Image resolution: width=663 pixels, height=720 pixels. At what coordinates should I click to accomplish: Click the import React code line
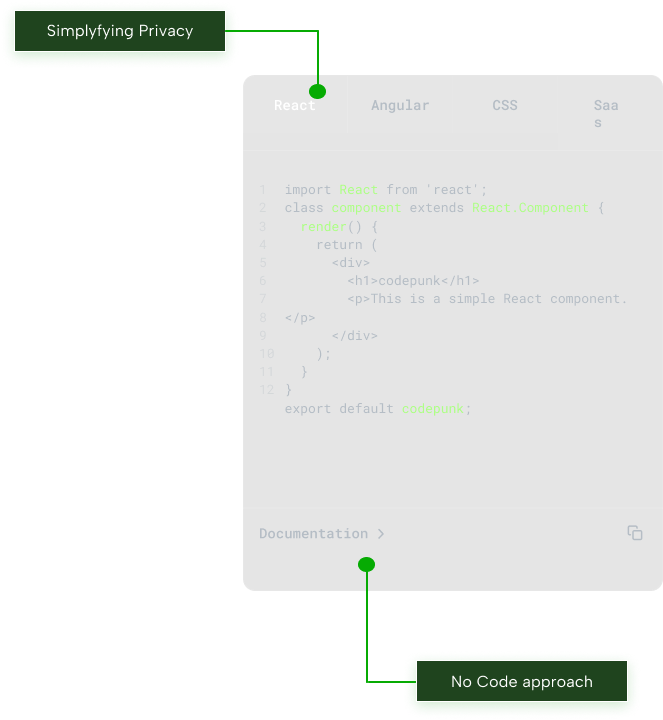385,190
